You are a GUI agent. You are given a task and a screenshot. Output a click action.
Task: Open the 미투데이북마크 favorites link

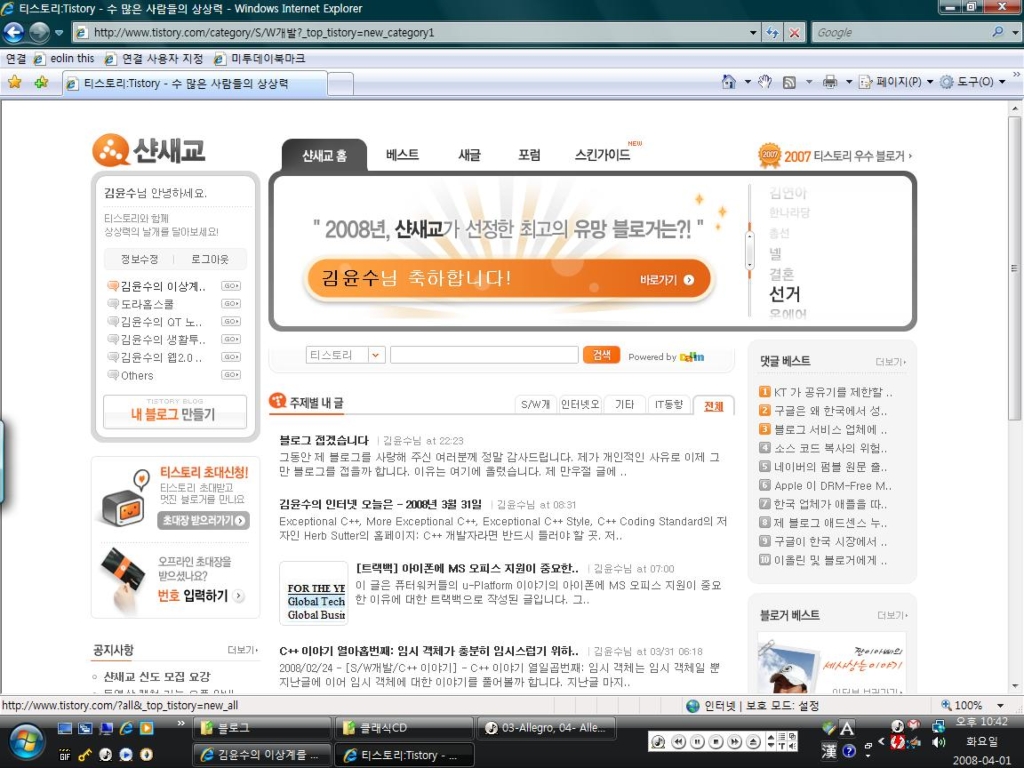point(260,59)
